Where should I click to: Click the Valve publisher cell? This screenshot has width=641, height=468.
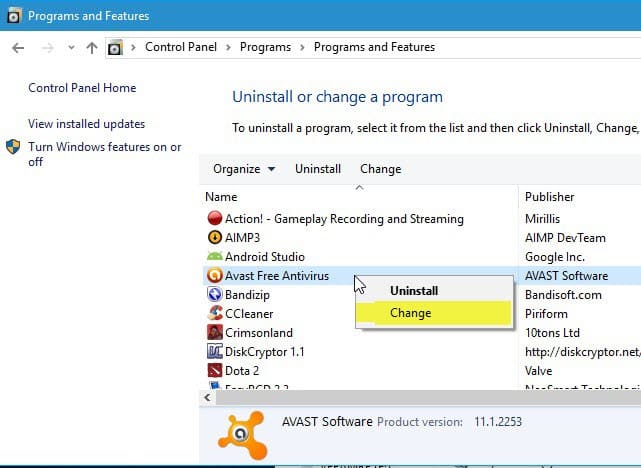(x=538, y=371)
